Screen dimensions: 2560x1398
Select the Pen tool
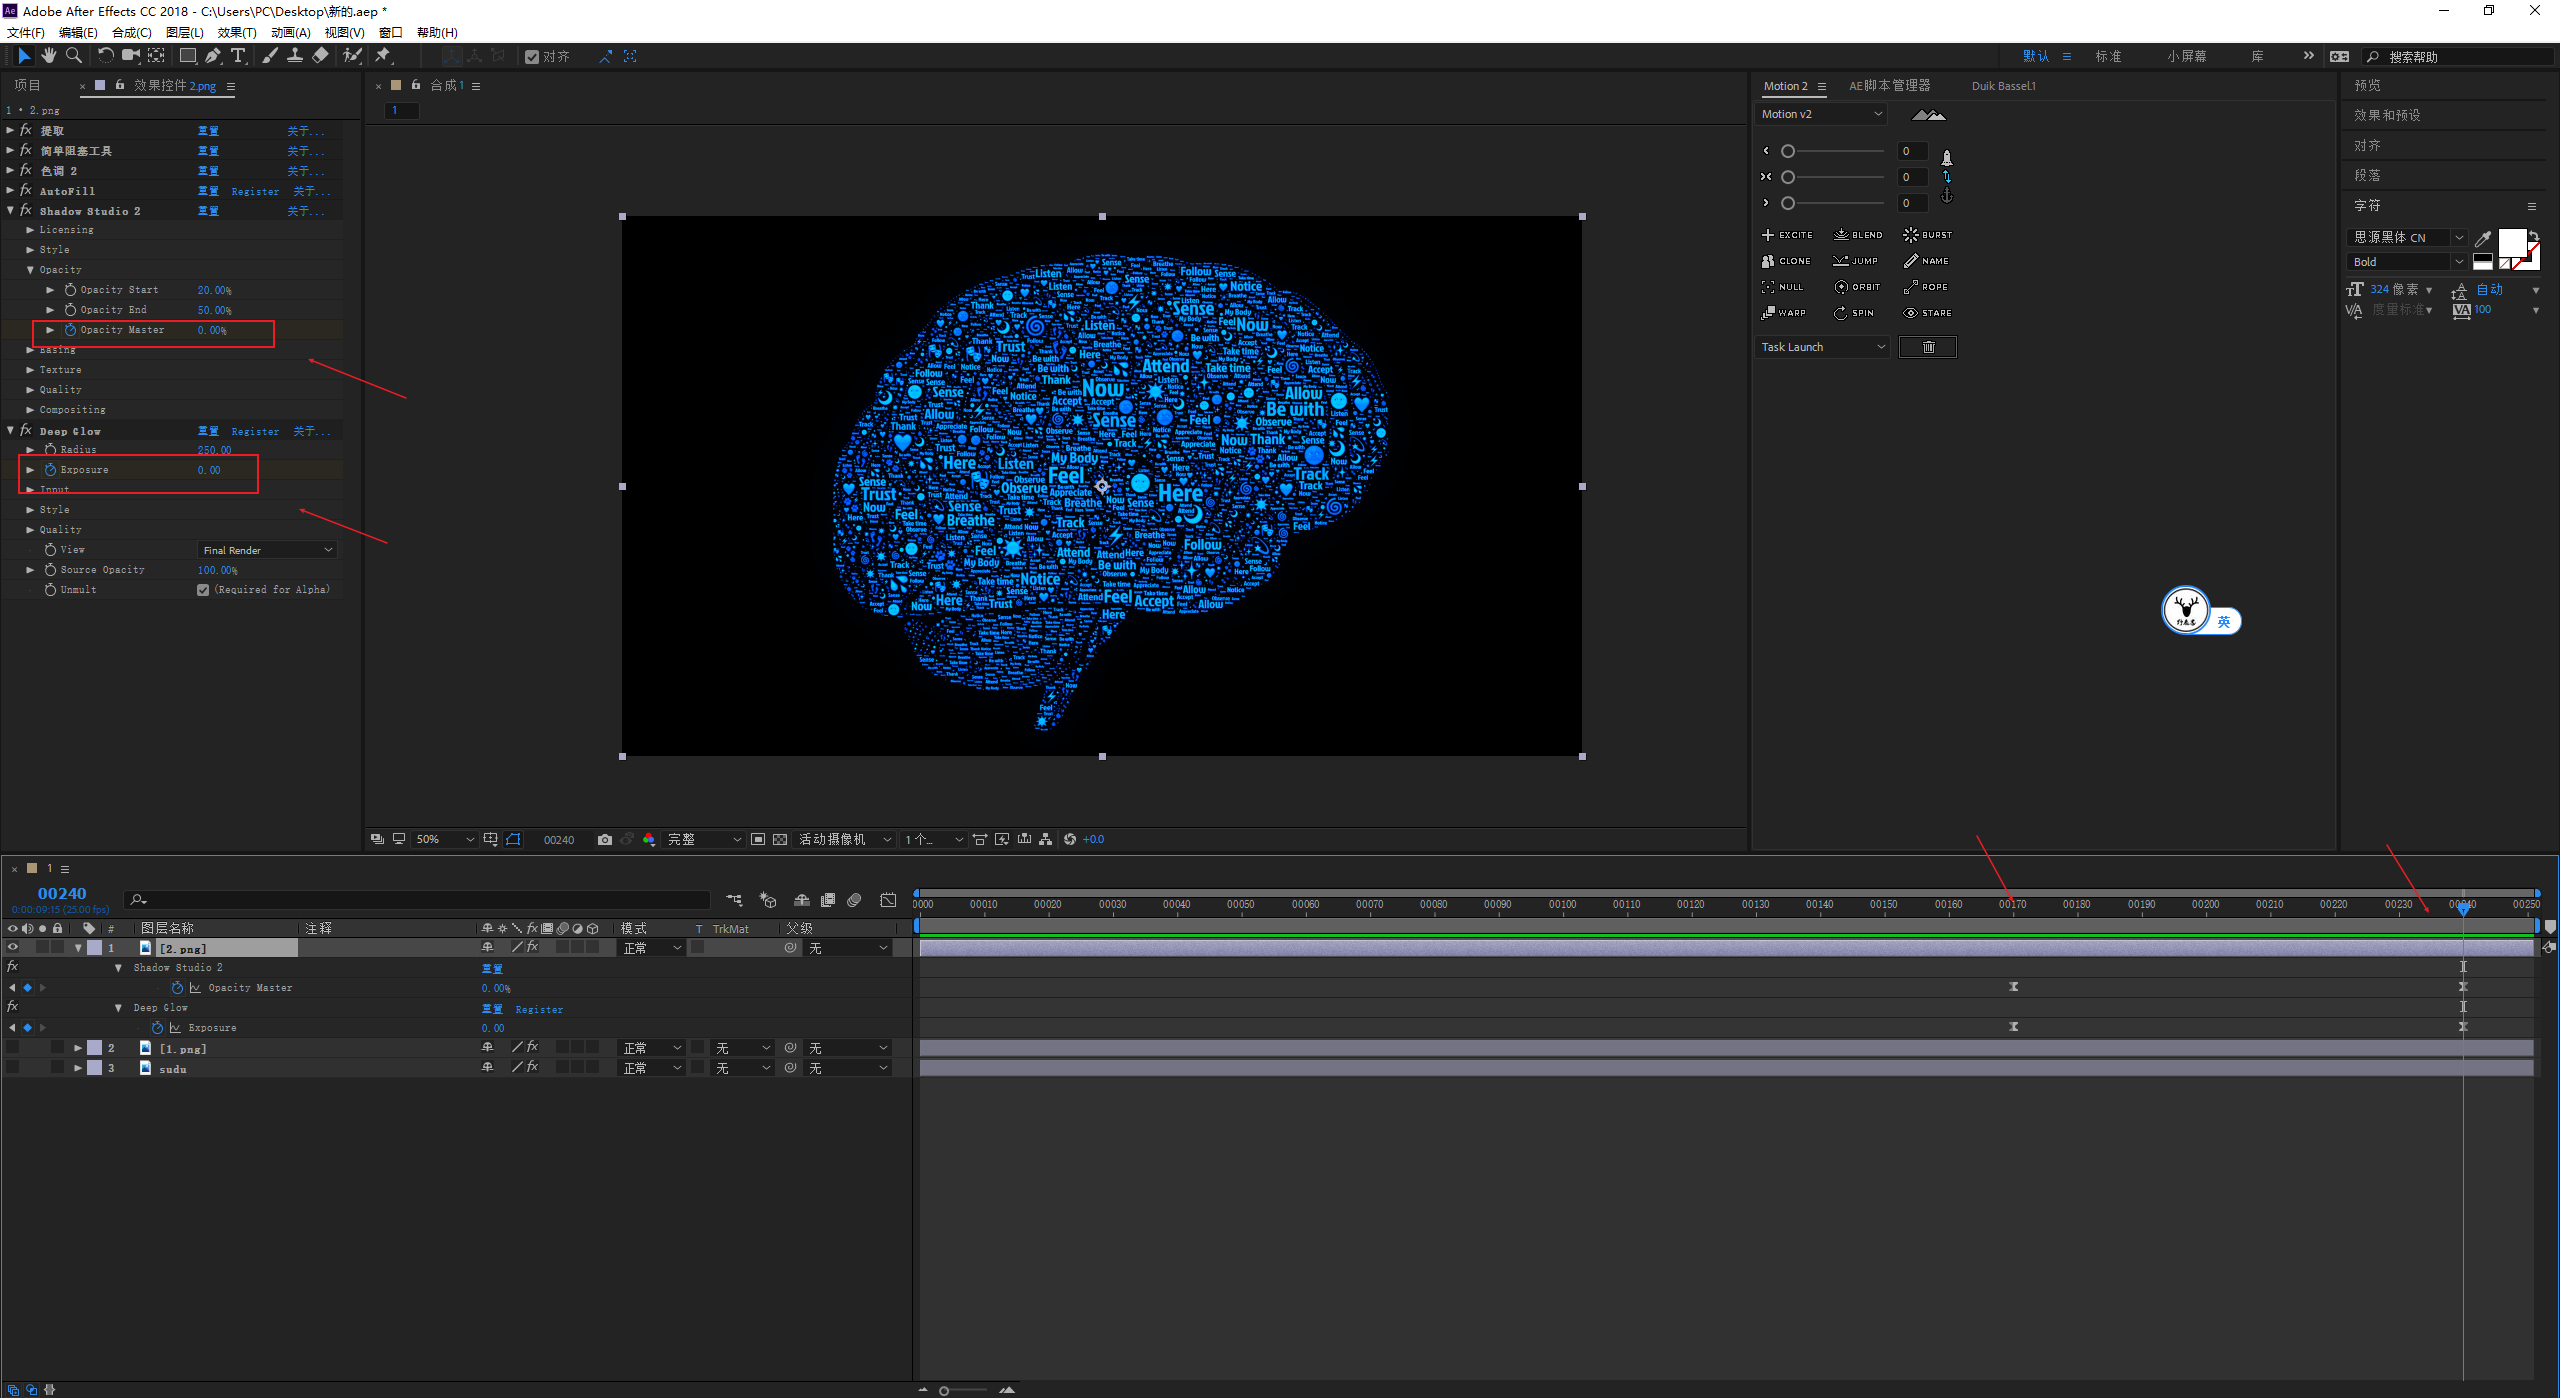pos(212,56)
